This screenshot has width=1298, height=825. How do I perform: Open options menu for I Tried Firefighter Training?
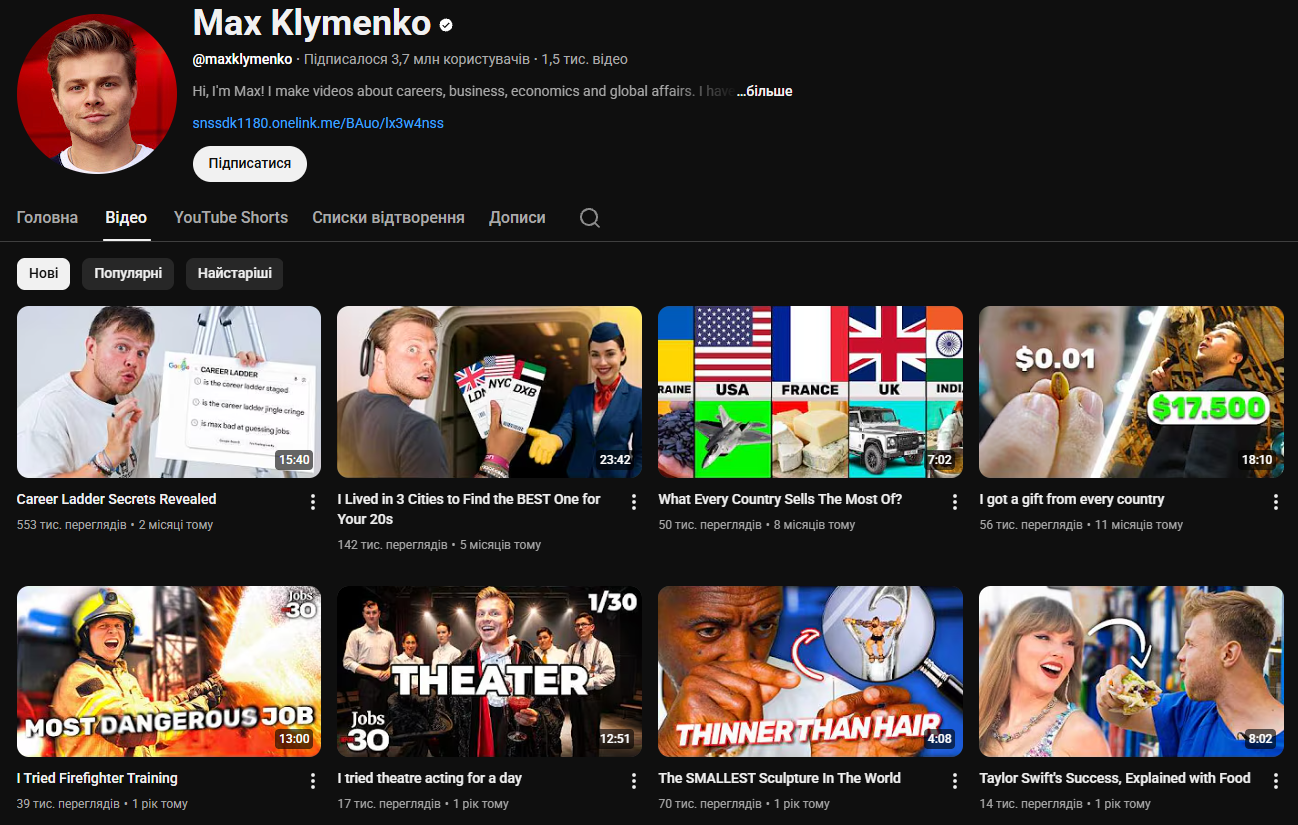coord(313,781)
